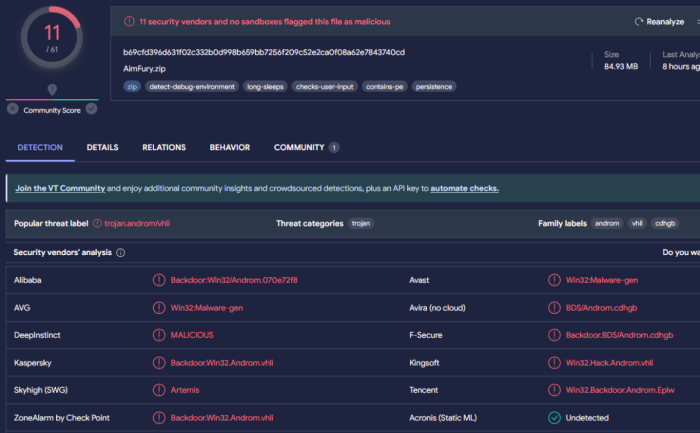Click the checks-user-input tag
The width and height of the screenshot is (700, 433).
(325, 87)
